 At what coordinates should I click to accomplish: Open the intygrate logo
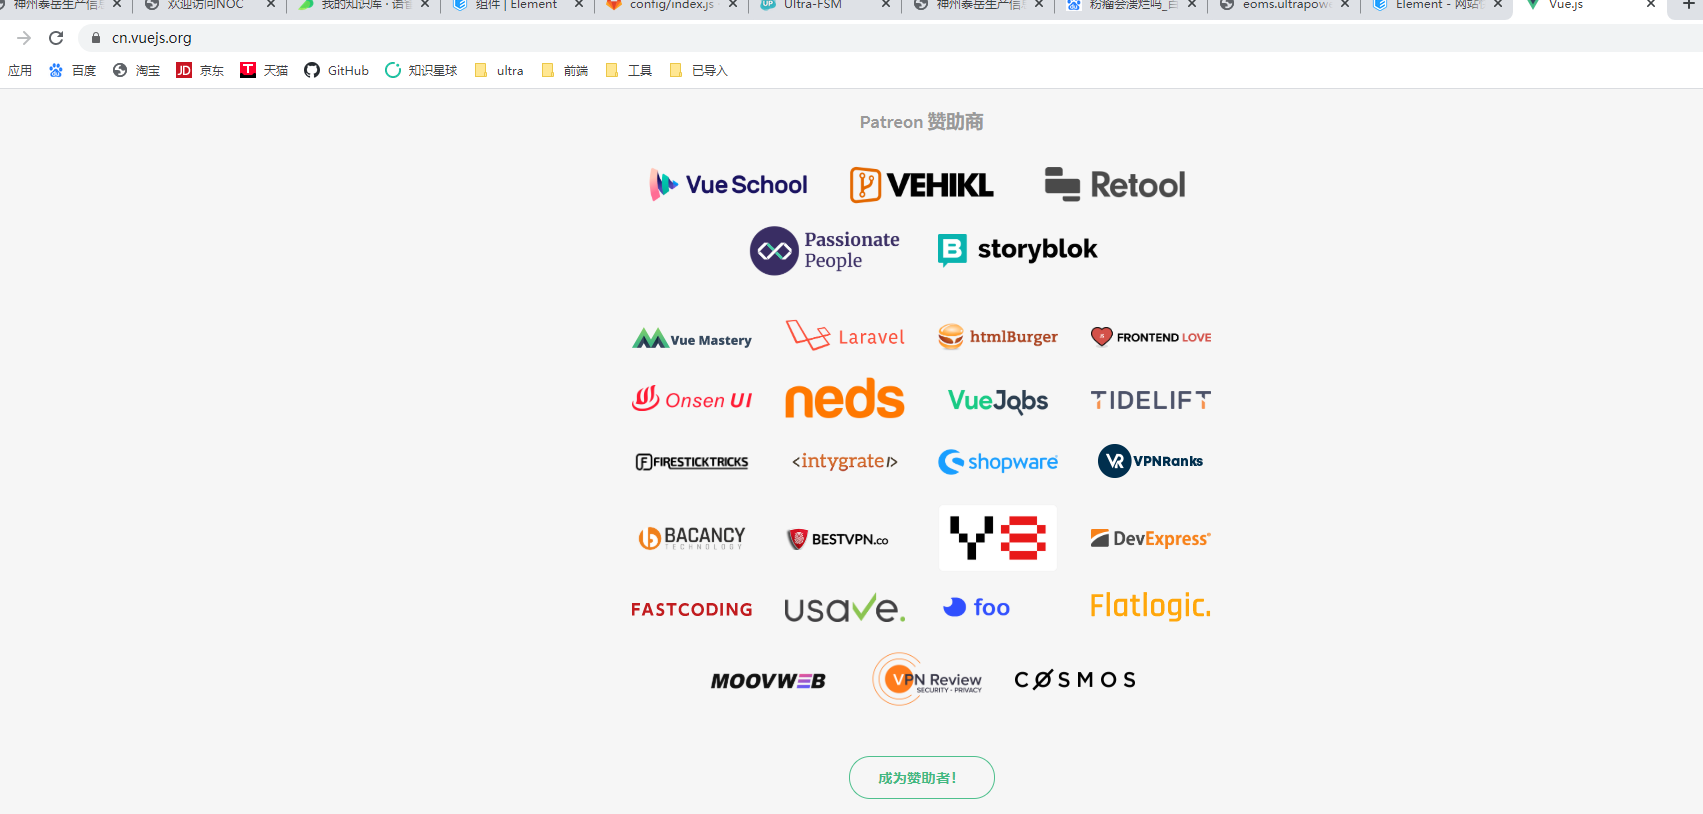(845, 461)
